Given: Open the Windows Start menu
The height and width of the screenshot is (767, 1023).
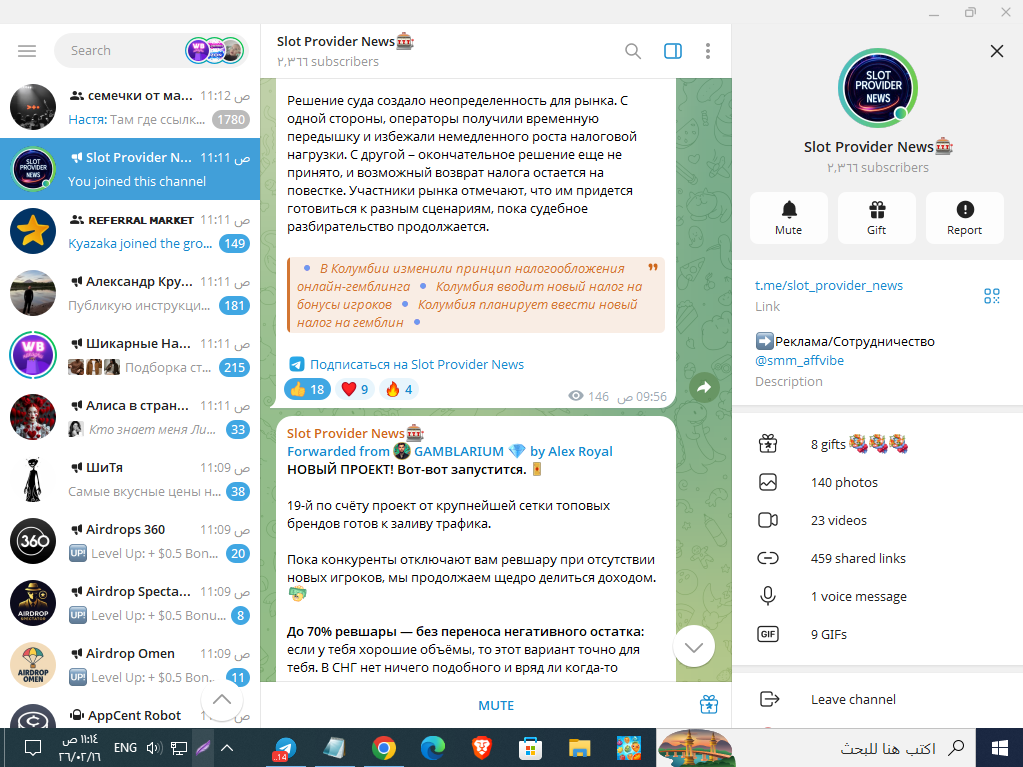Looking at the screenshot, I should 999,748.
